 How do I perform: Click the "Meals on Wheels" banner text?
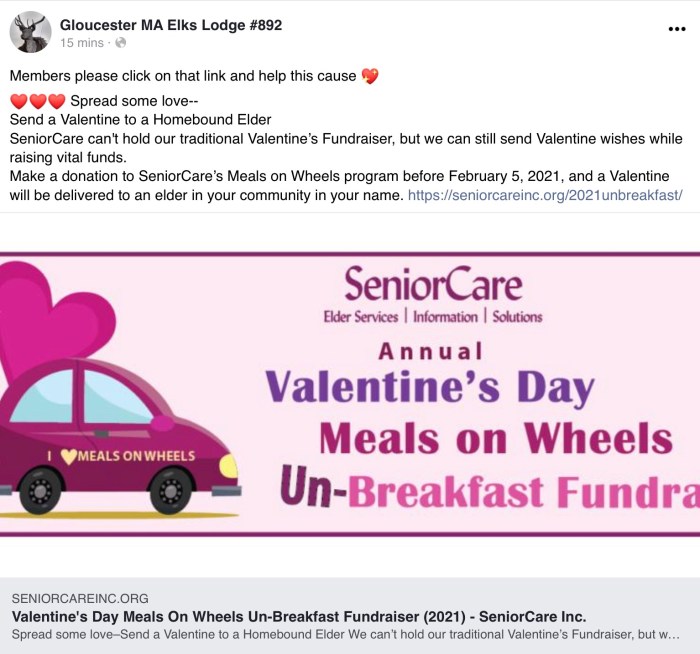[495, 438]
